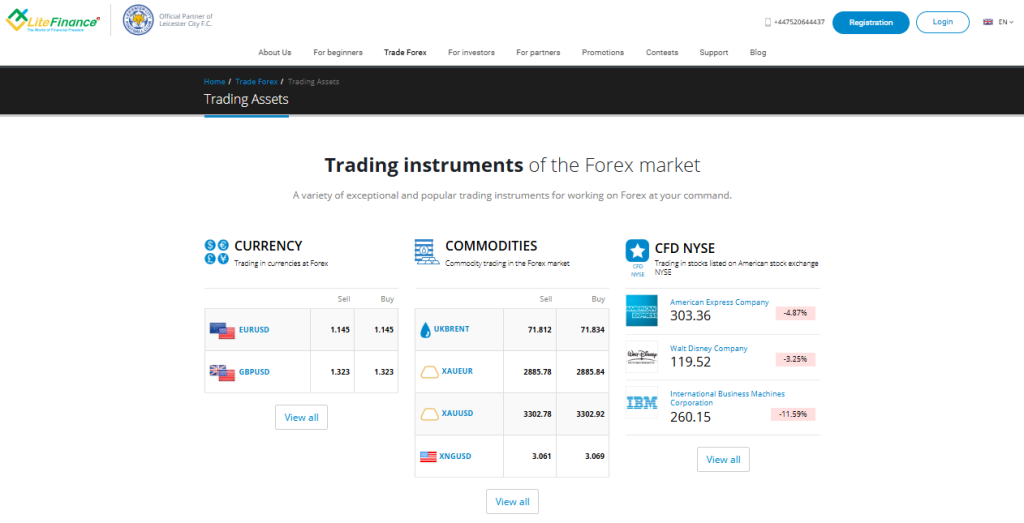Open Walt Disney Company link
Image resolution: width=1024 pixels, height=523 pixels.
[x=709, y=349]
